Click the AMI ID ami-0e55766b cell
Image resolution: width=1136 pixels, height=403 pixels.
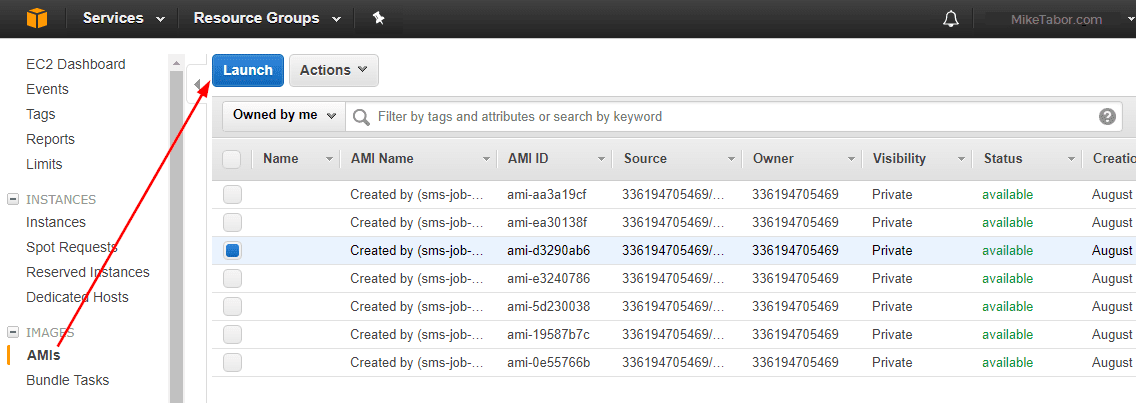(x=548, y=362)
